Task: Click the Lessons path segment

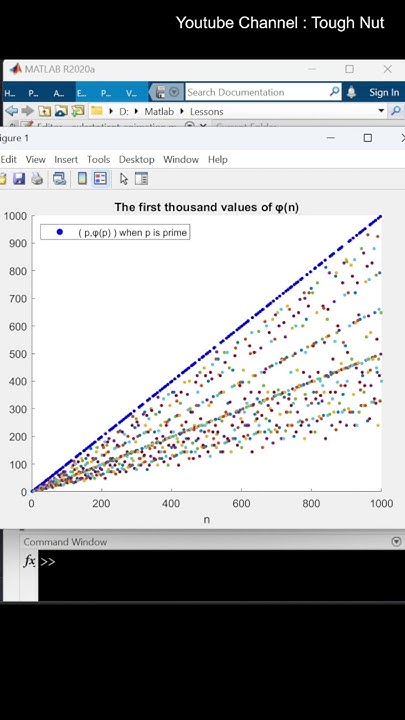Action: coord(207,111)
